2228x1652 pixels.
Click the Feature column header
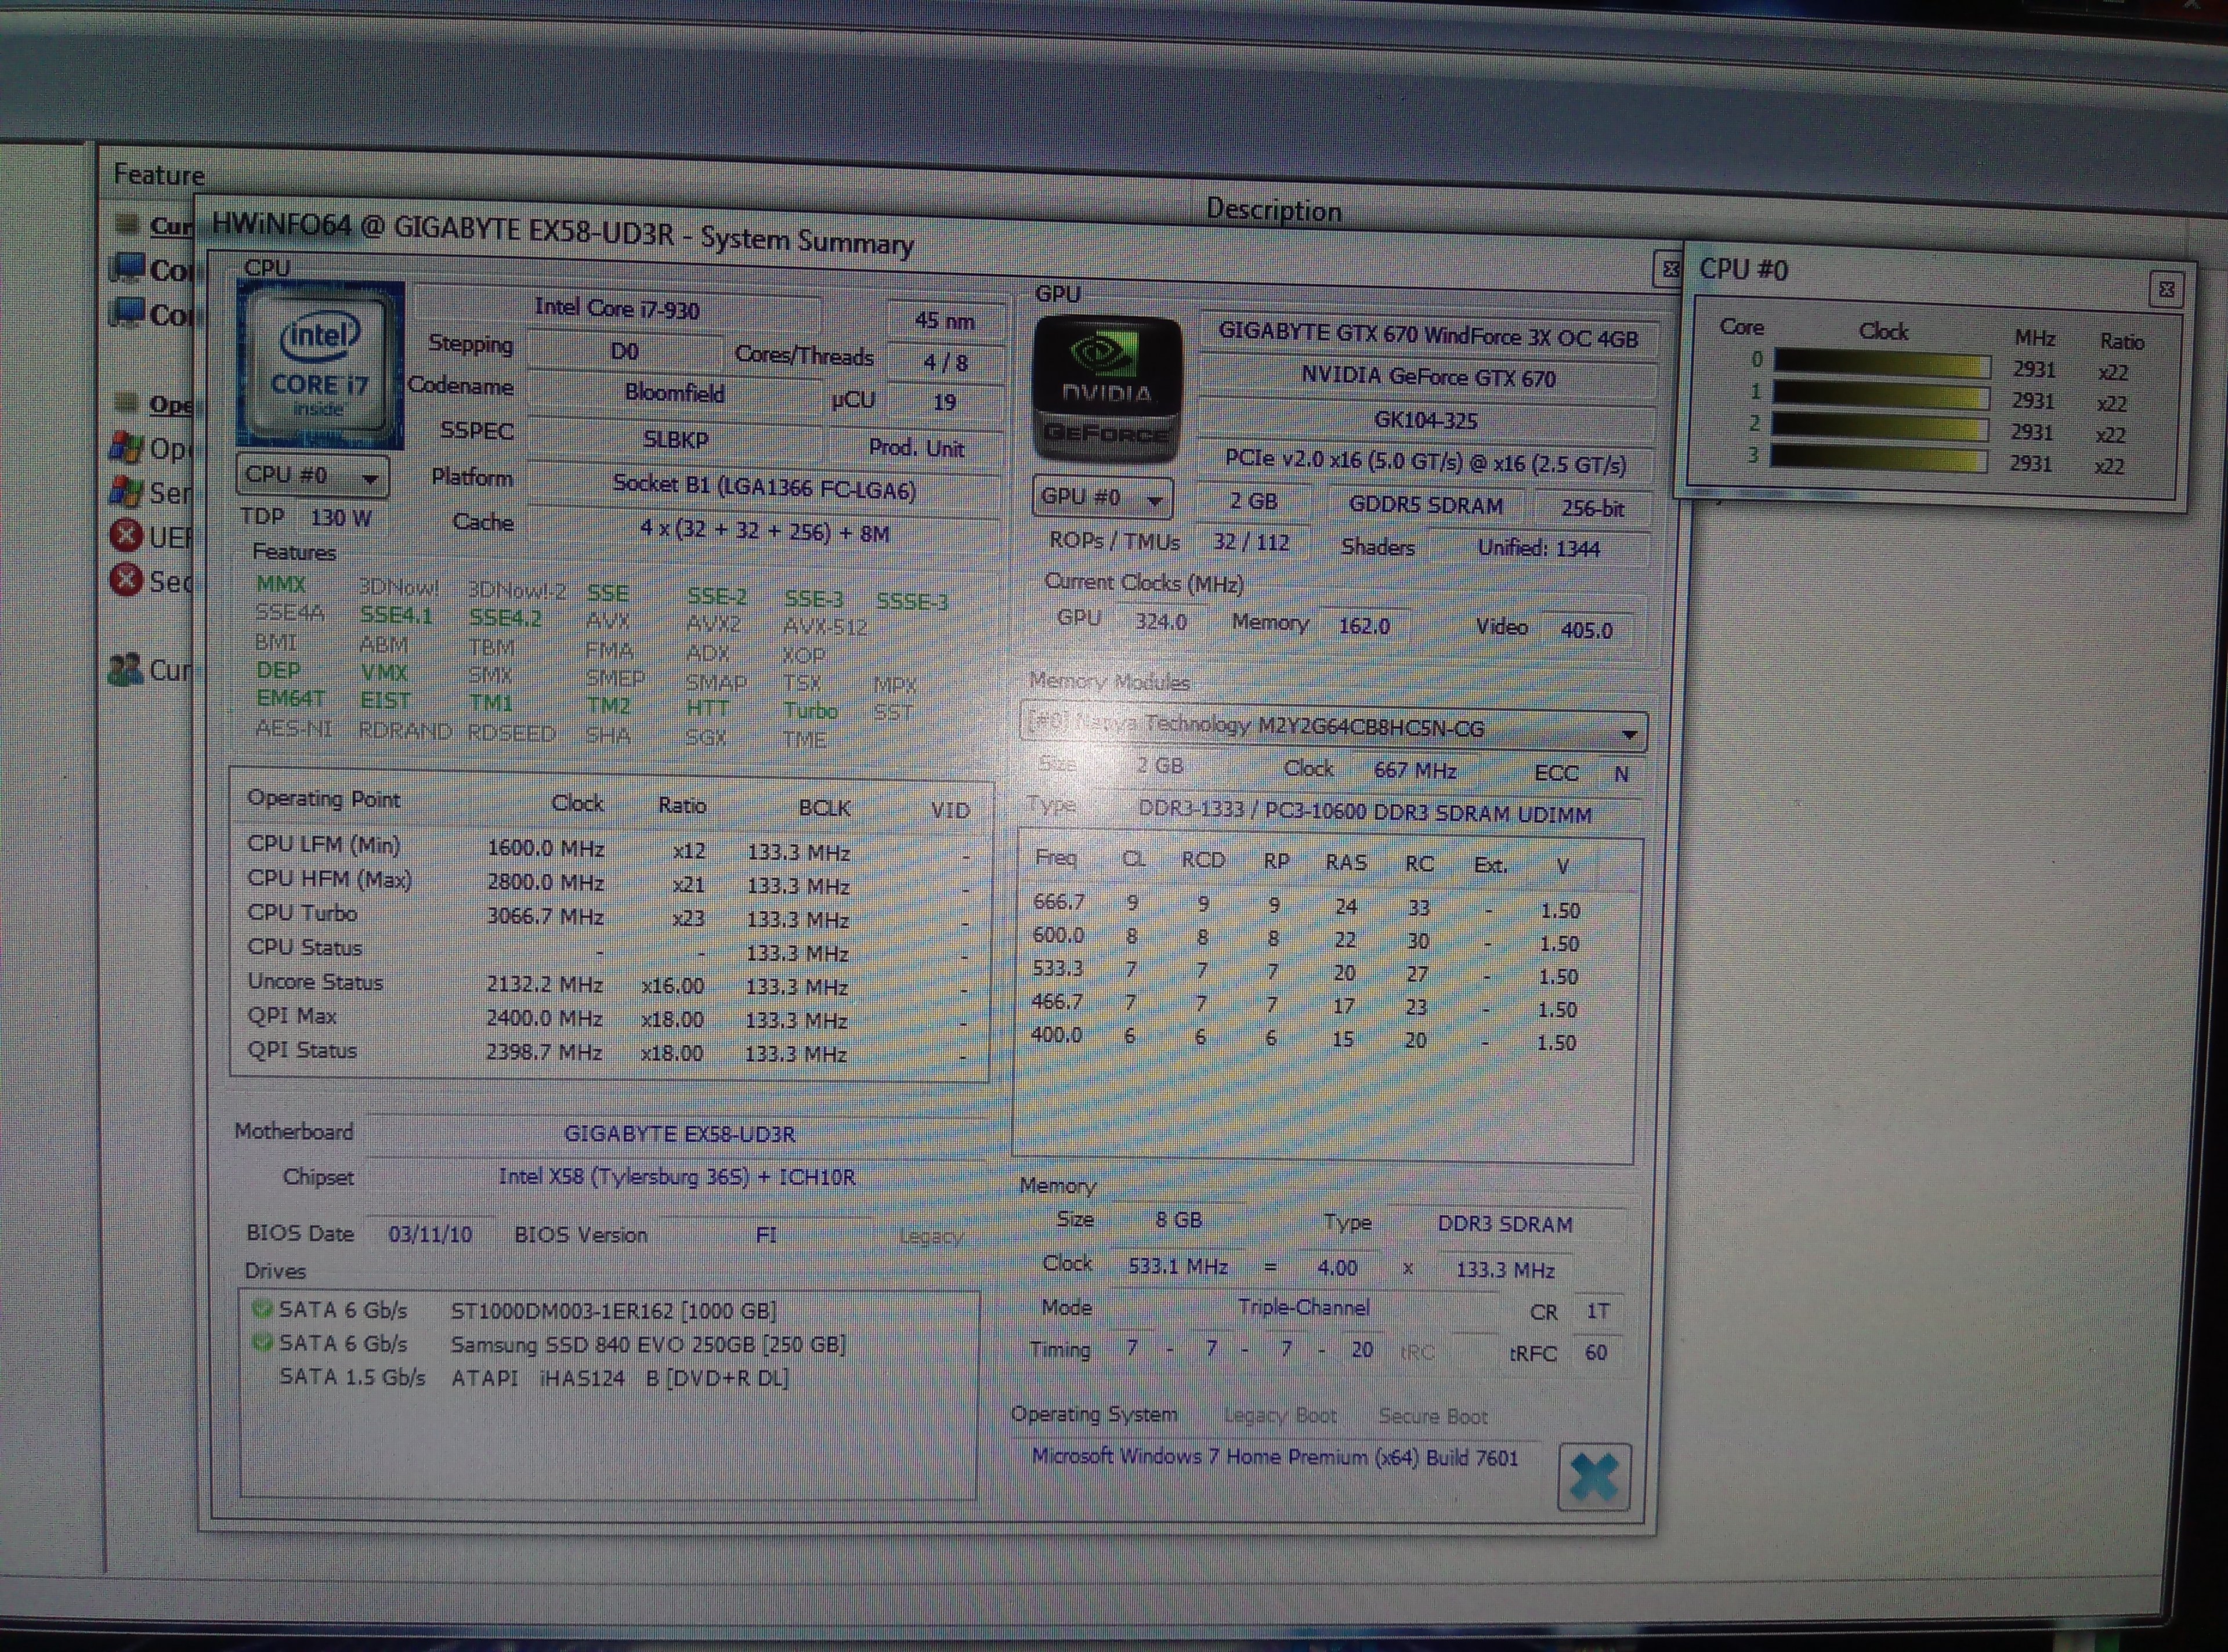pyautogui.click(x=159, y=175)
